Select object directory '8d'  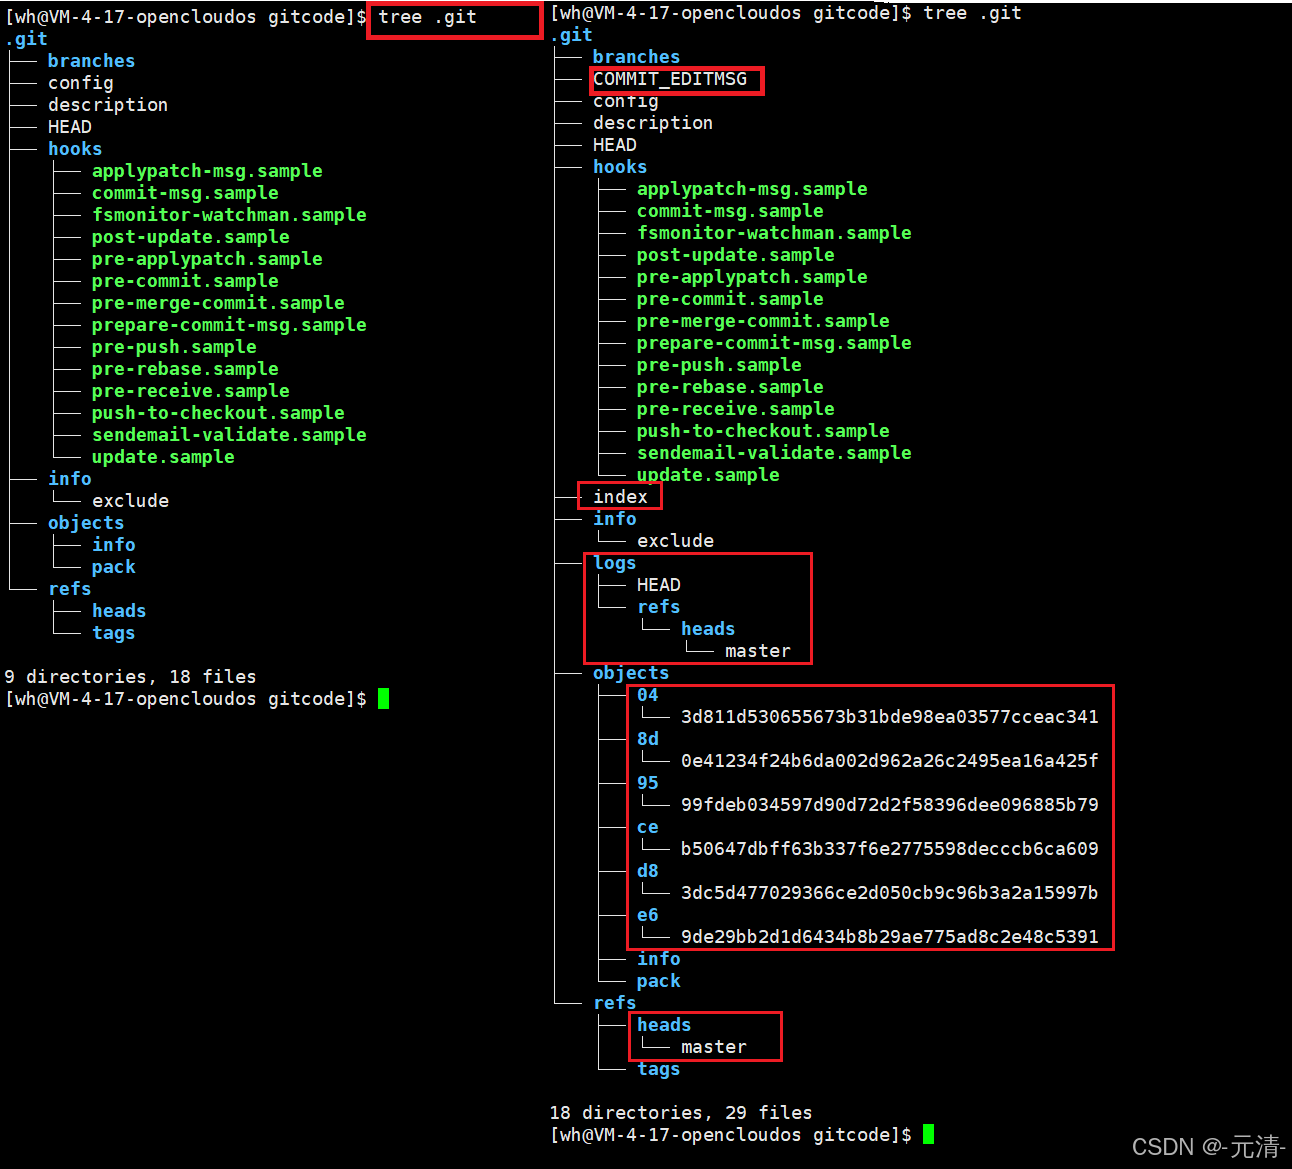647,739
